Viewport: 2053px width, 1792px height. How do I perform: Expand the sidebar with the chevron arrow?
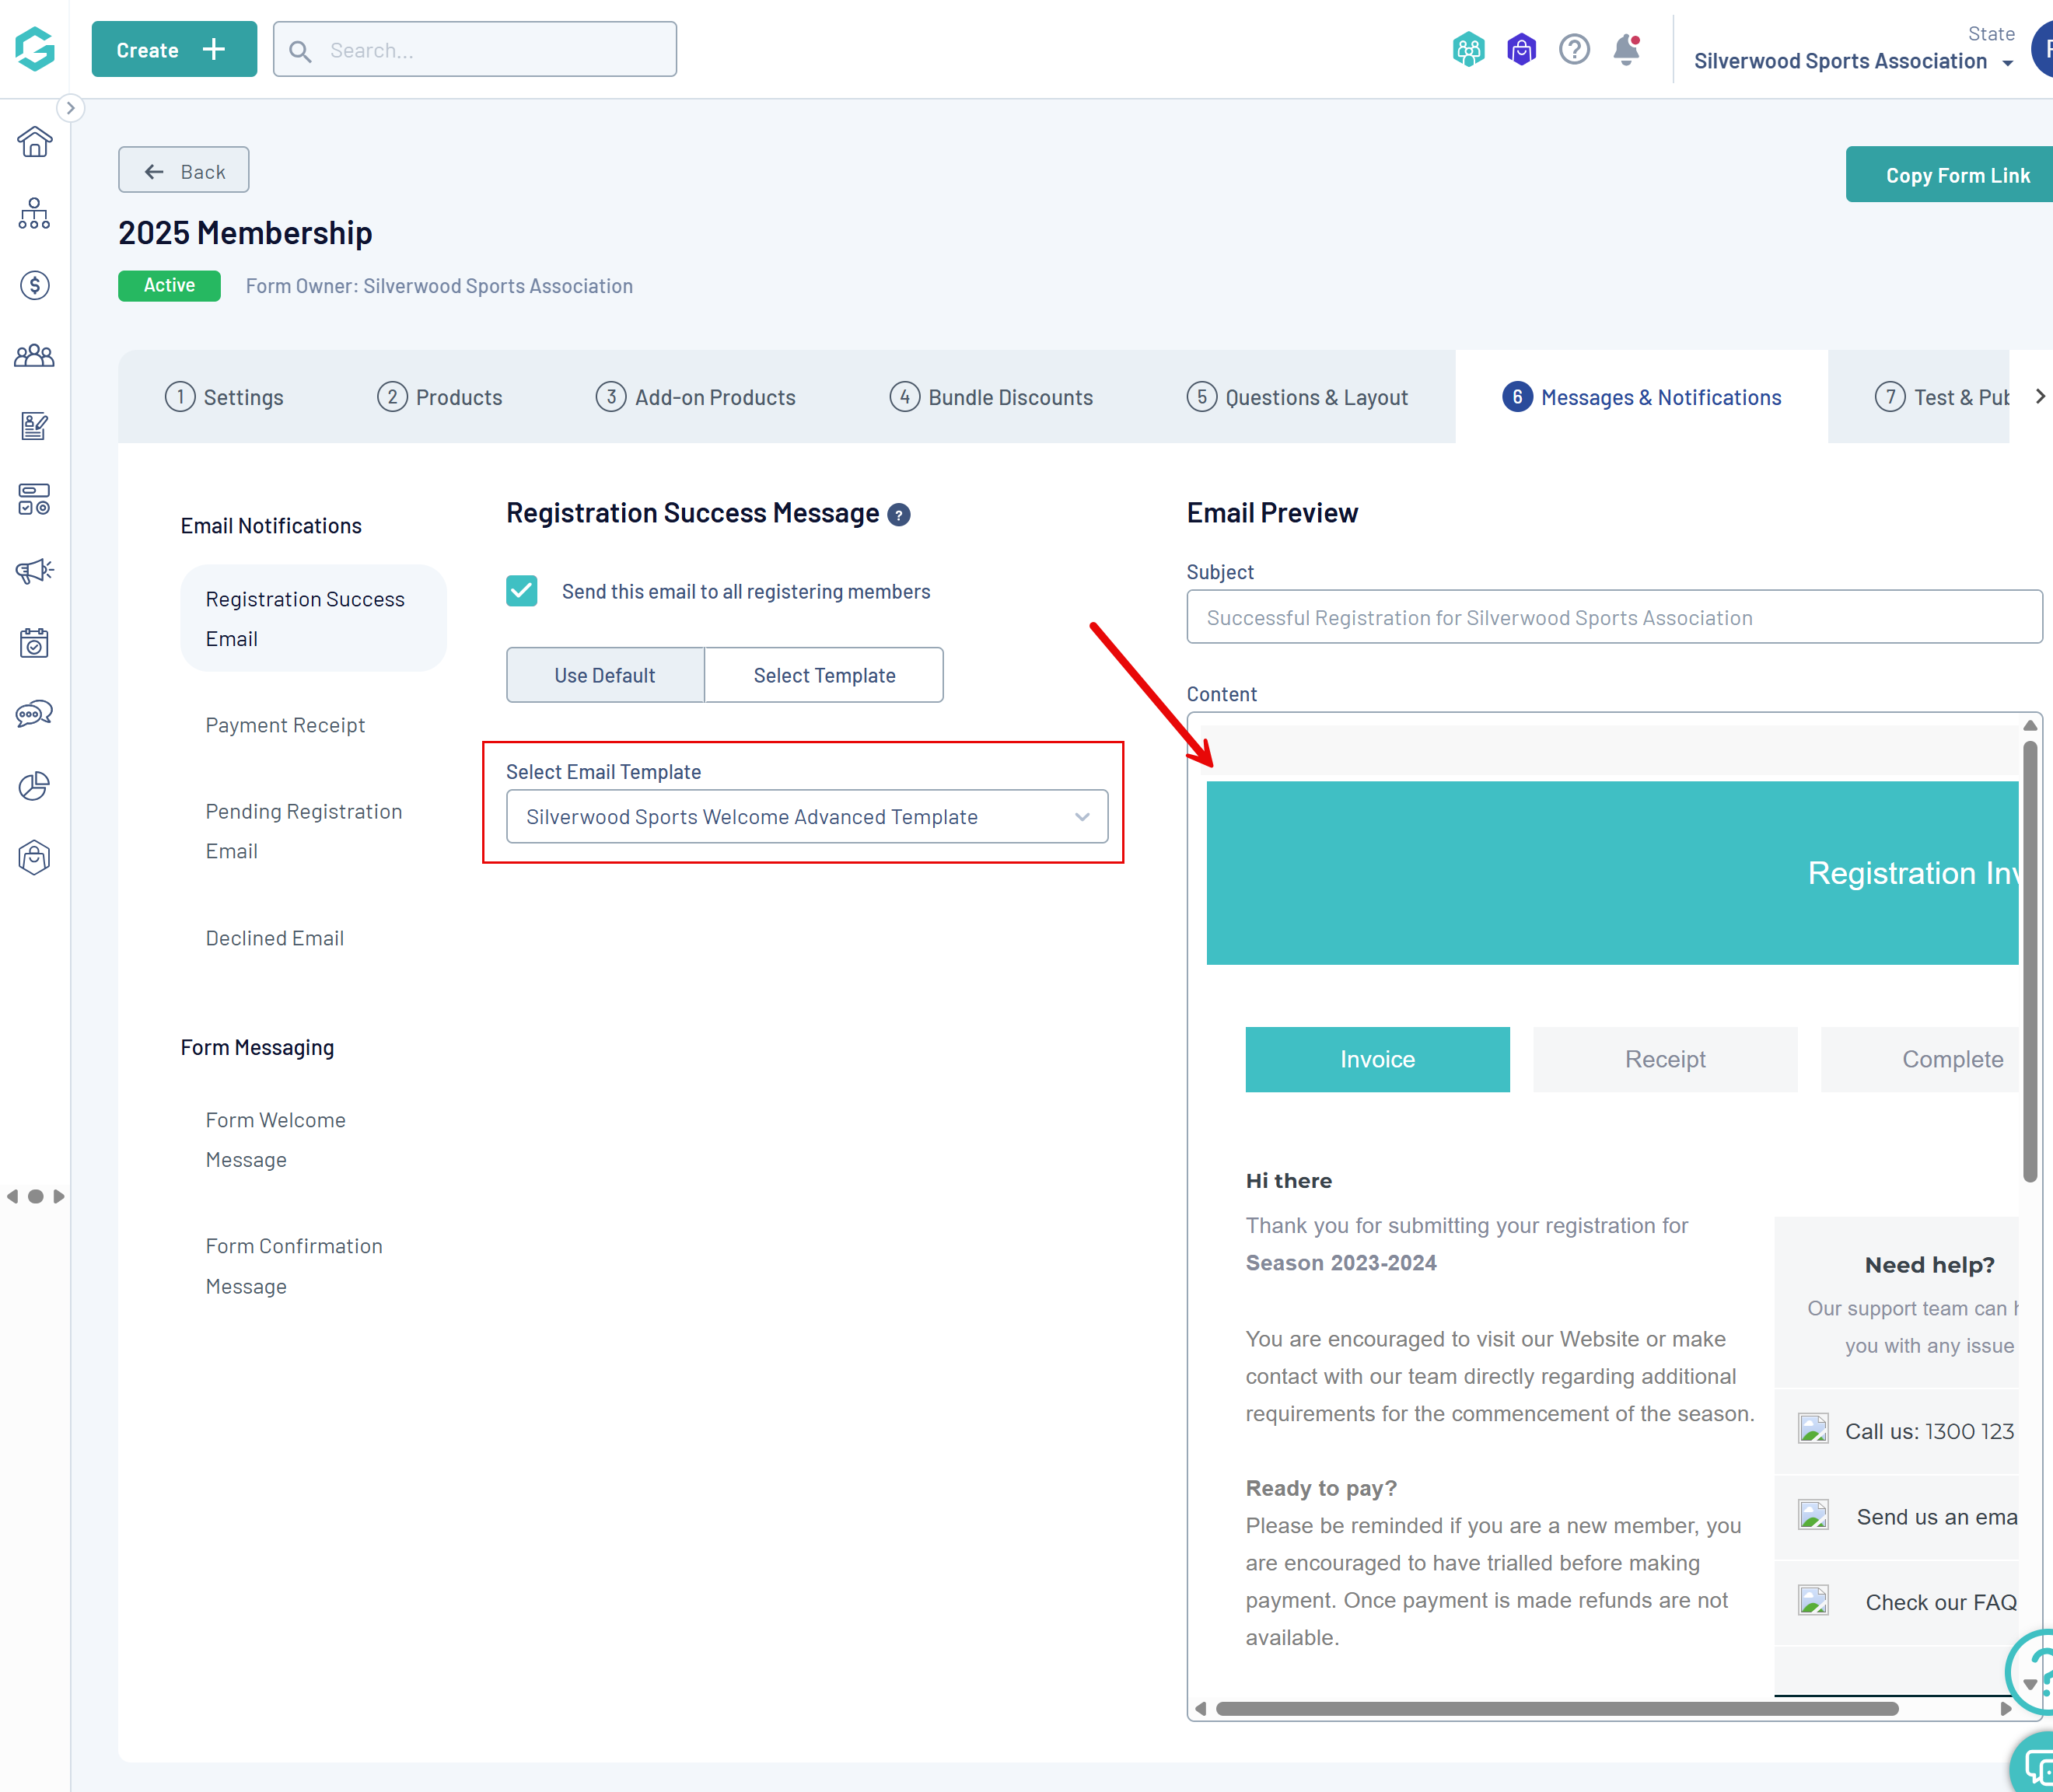coord(70,108)
